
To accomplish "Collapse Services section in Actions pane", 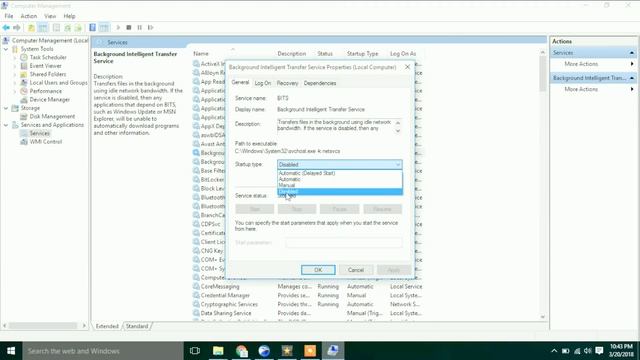I will [x=631, y=53].
